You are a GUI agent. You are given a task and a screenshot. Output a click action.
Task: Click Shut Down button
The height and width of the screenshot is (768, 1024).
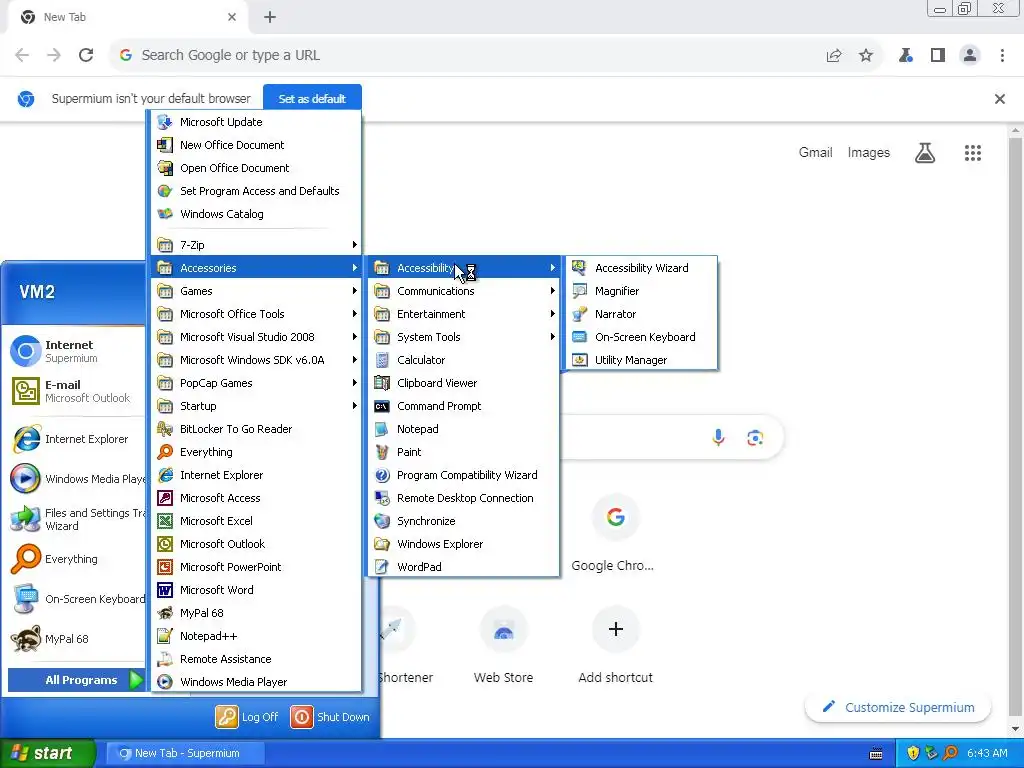pyautogui.click(x=330, y=716)
